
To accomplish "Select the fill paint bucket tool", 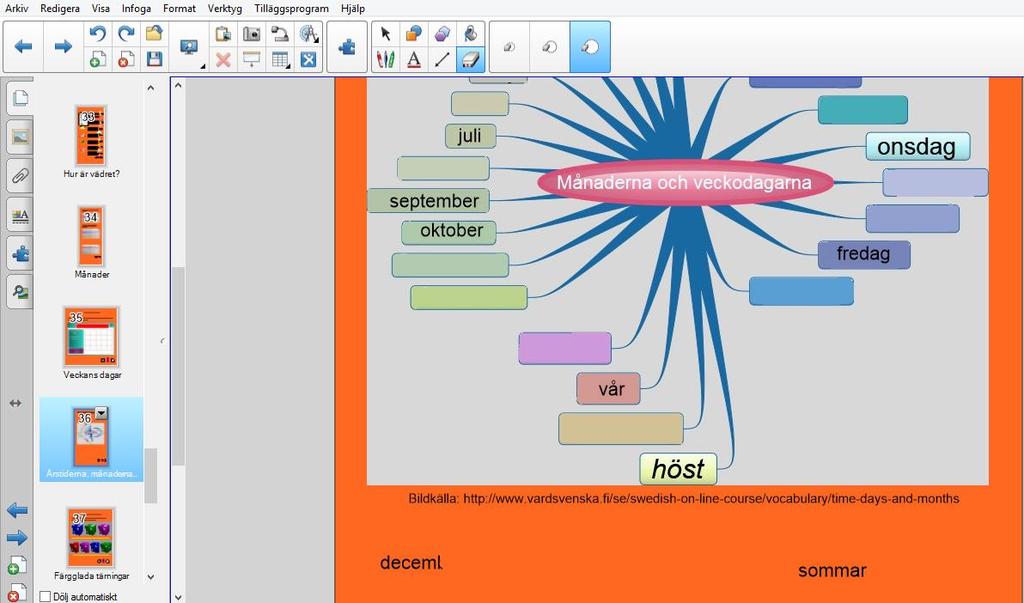I will click(470, 34).
